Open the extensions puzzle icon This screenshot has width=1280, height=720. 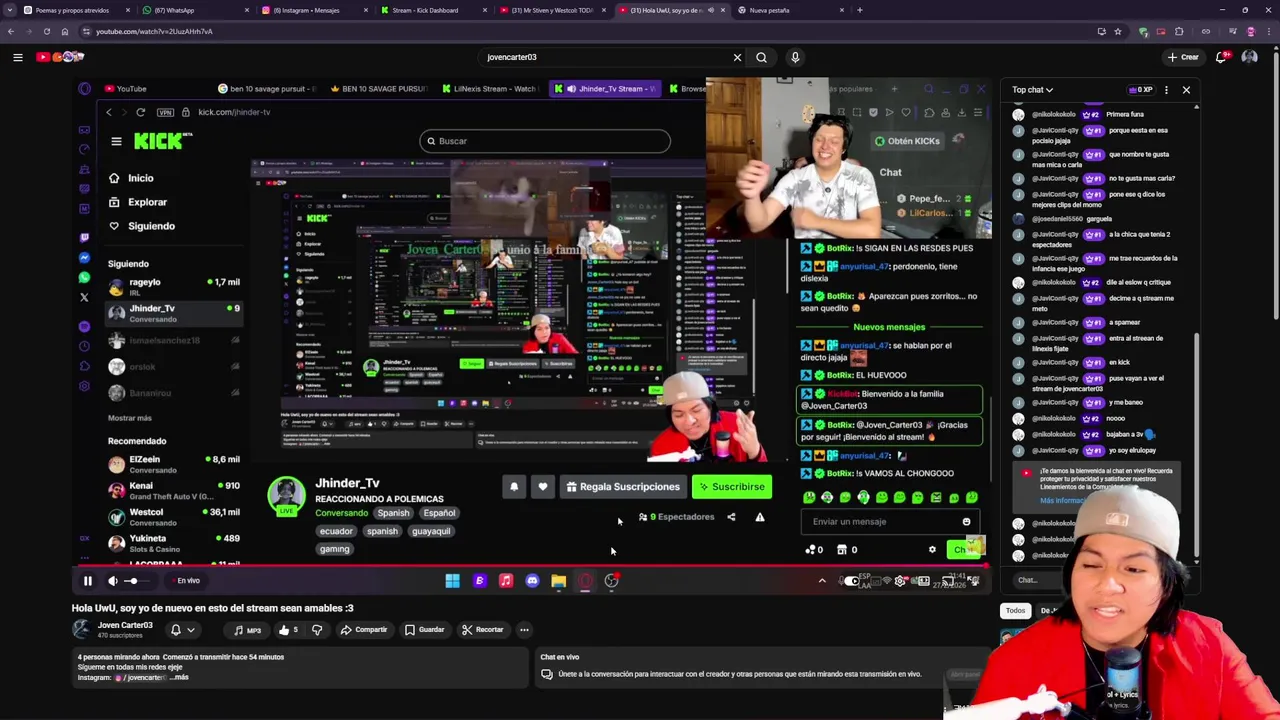pyautogui.click(x=1179, y=31)
